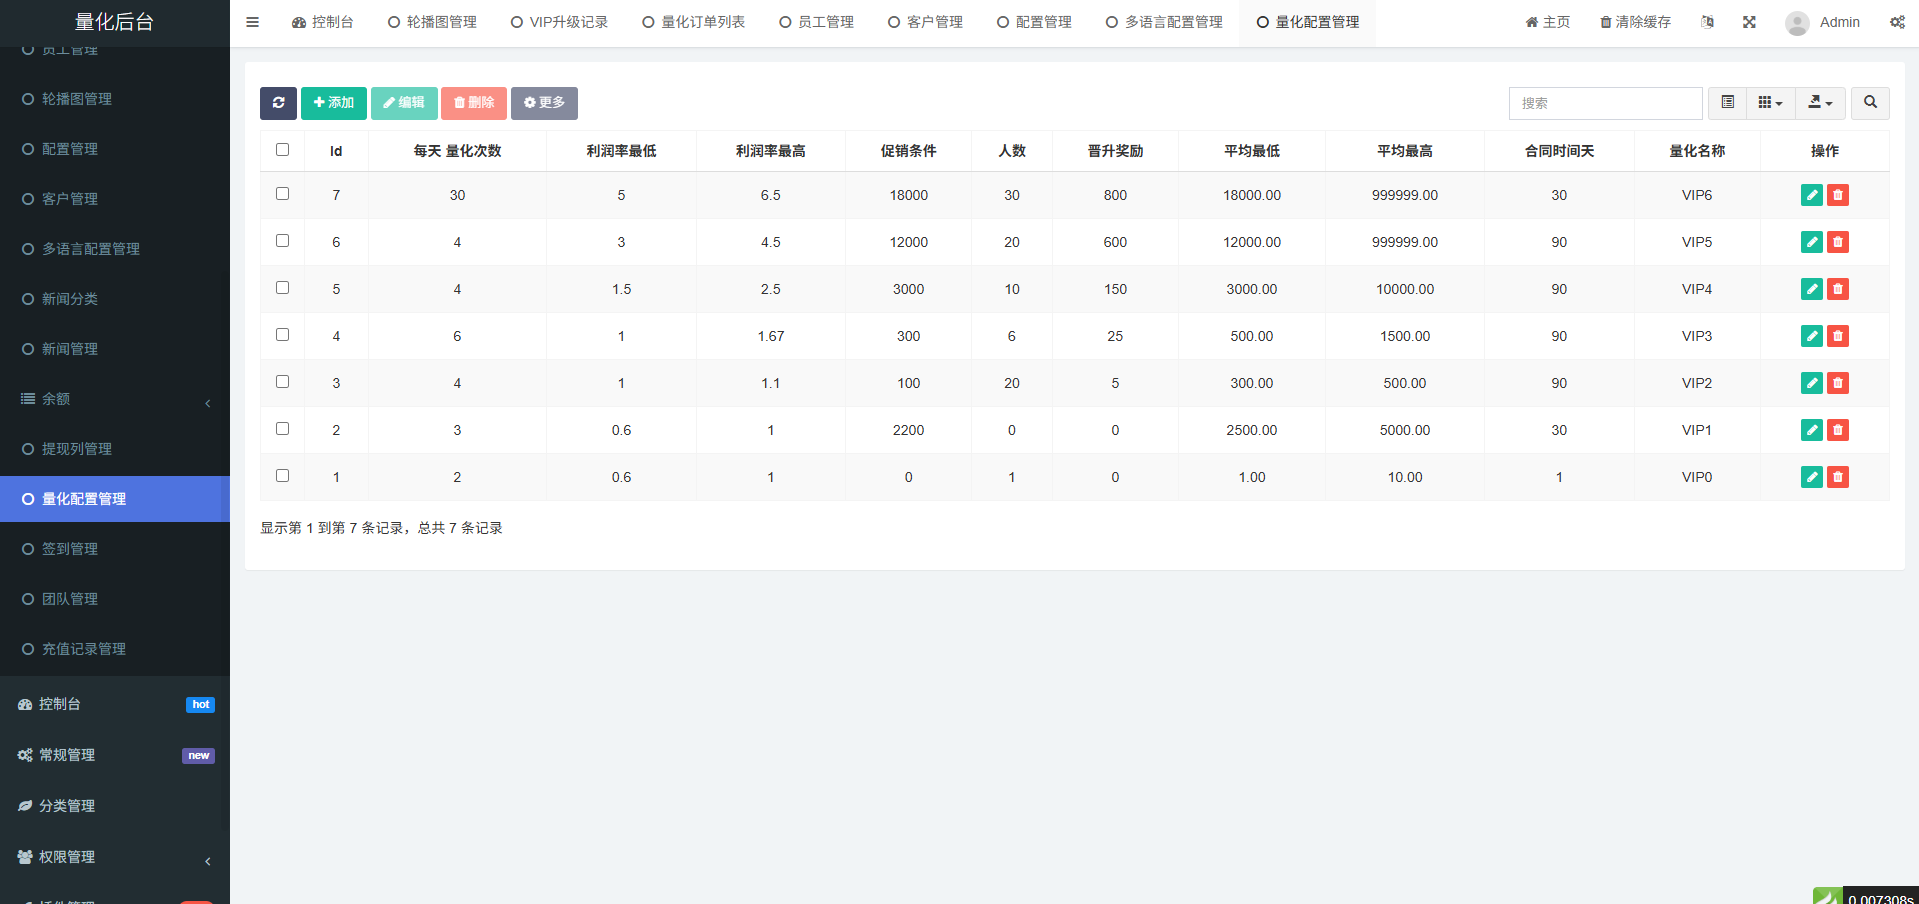Delete the VIP5 row with trash icon
The width and height of the screenshot is (1919, 904).
[1838, 242]
